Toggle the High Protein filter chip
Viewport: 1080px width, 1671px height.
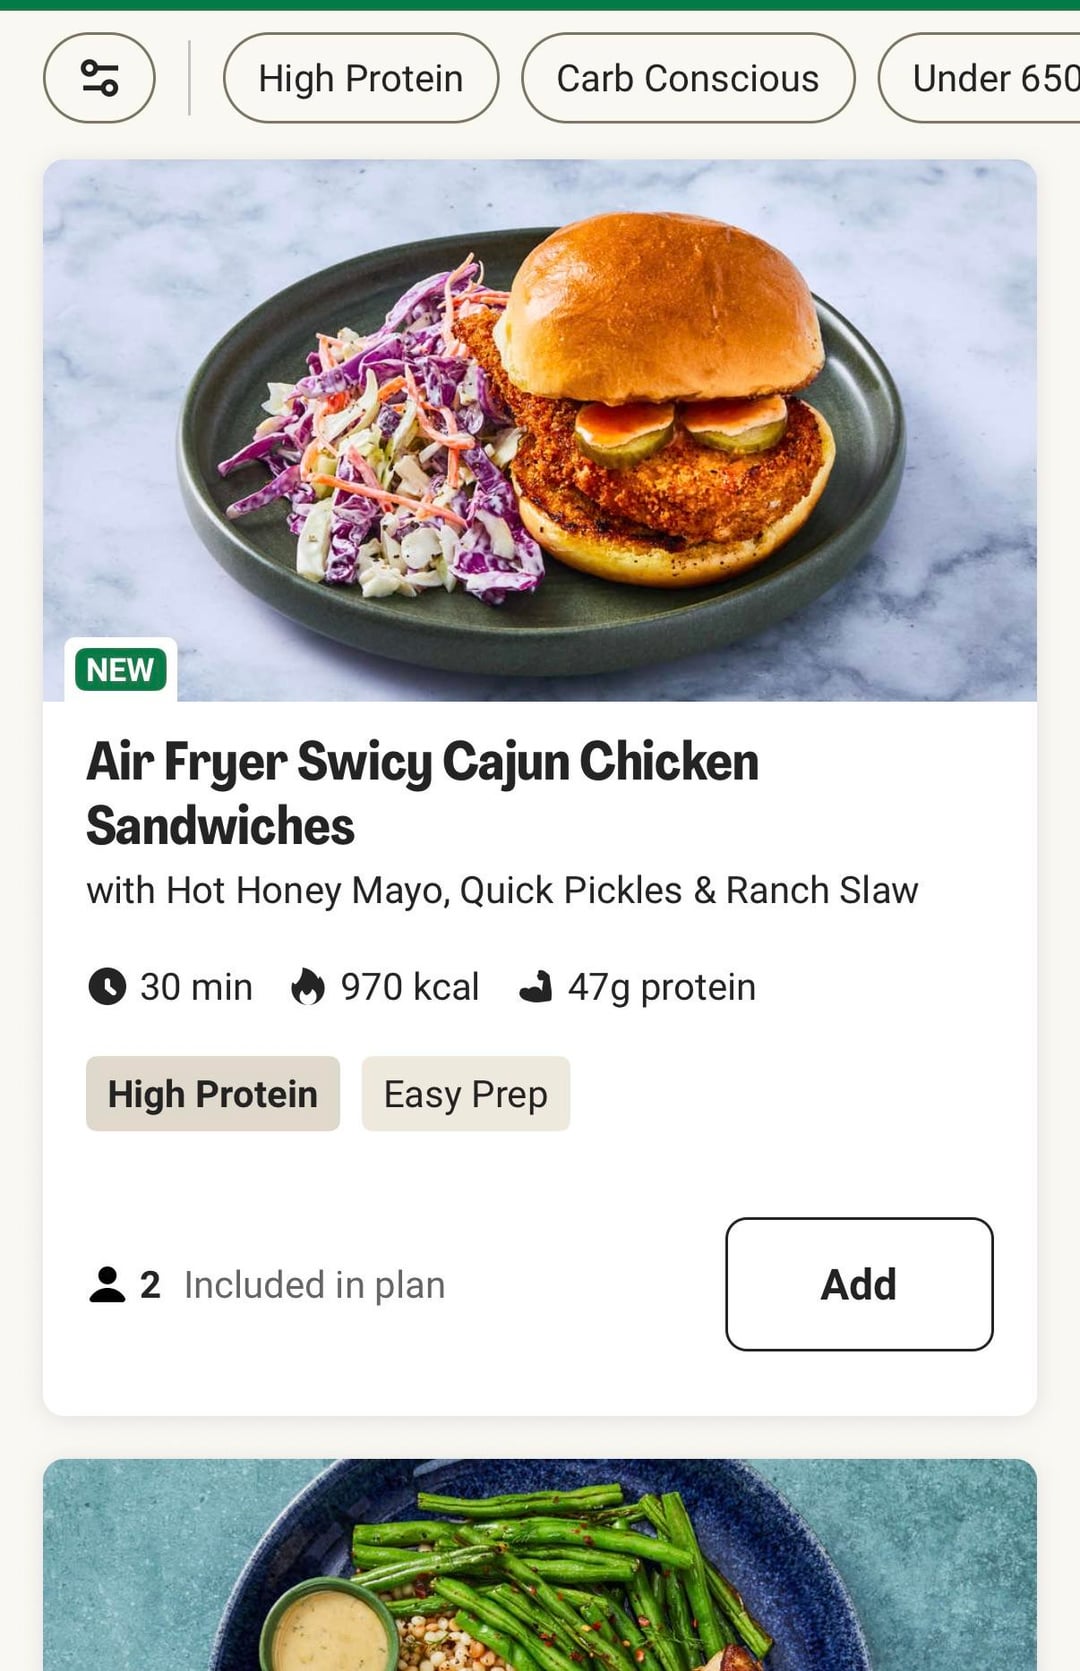pyautogui.click(x=360, y=78)
